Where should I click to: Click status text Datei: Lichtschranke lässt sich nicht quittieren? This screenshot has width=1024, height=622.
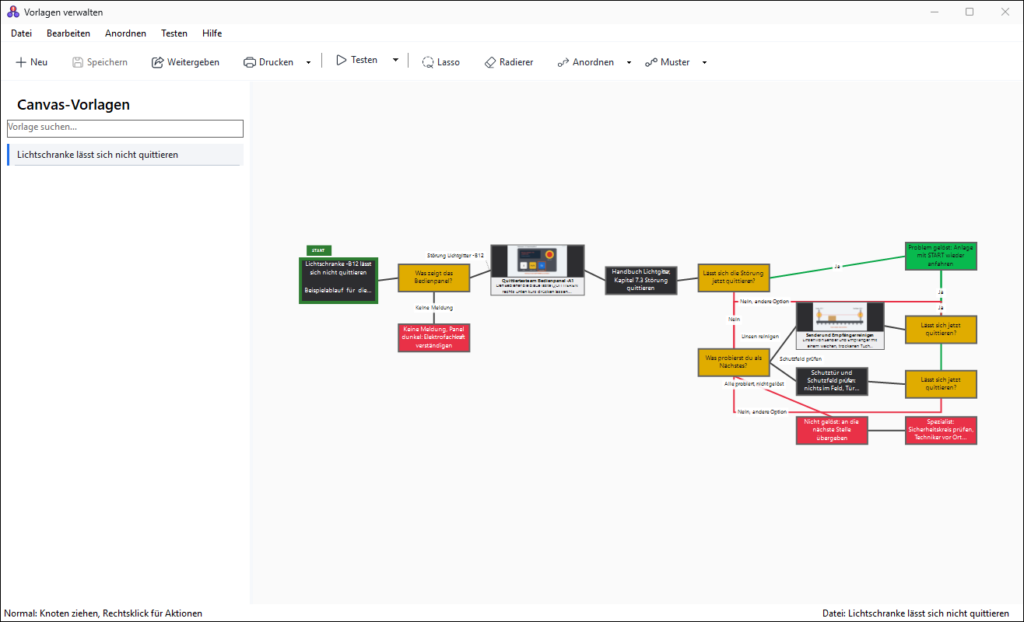pos(916,614)
